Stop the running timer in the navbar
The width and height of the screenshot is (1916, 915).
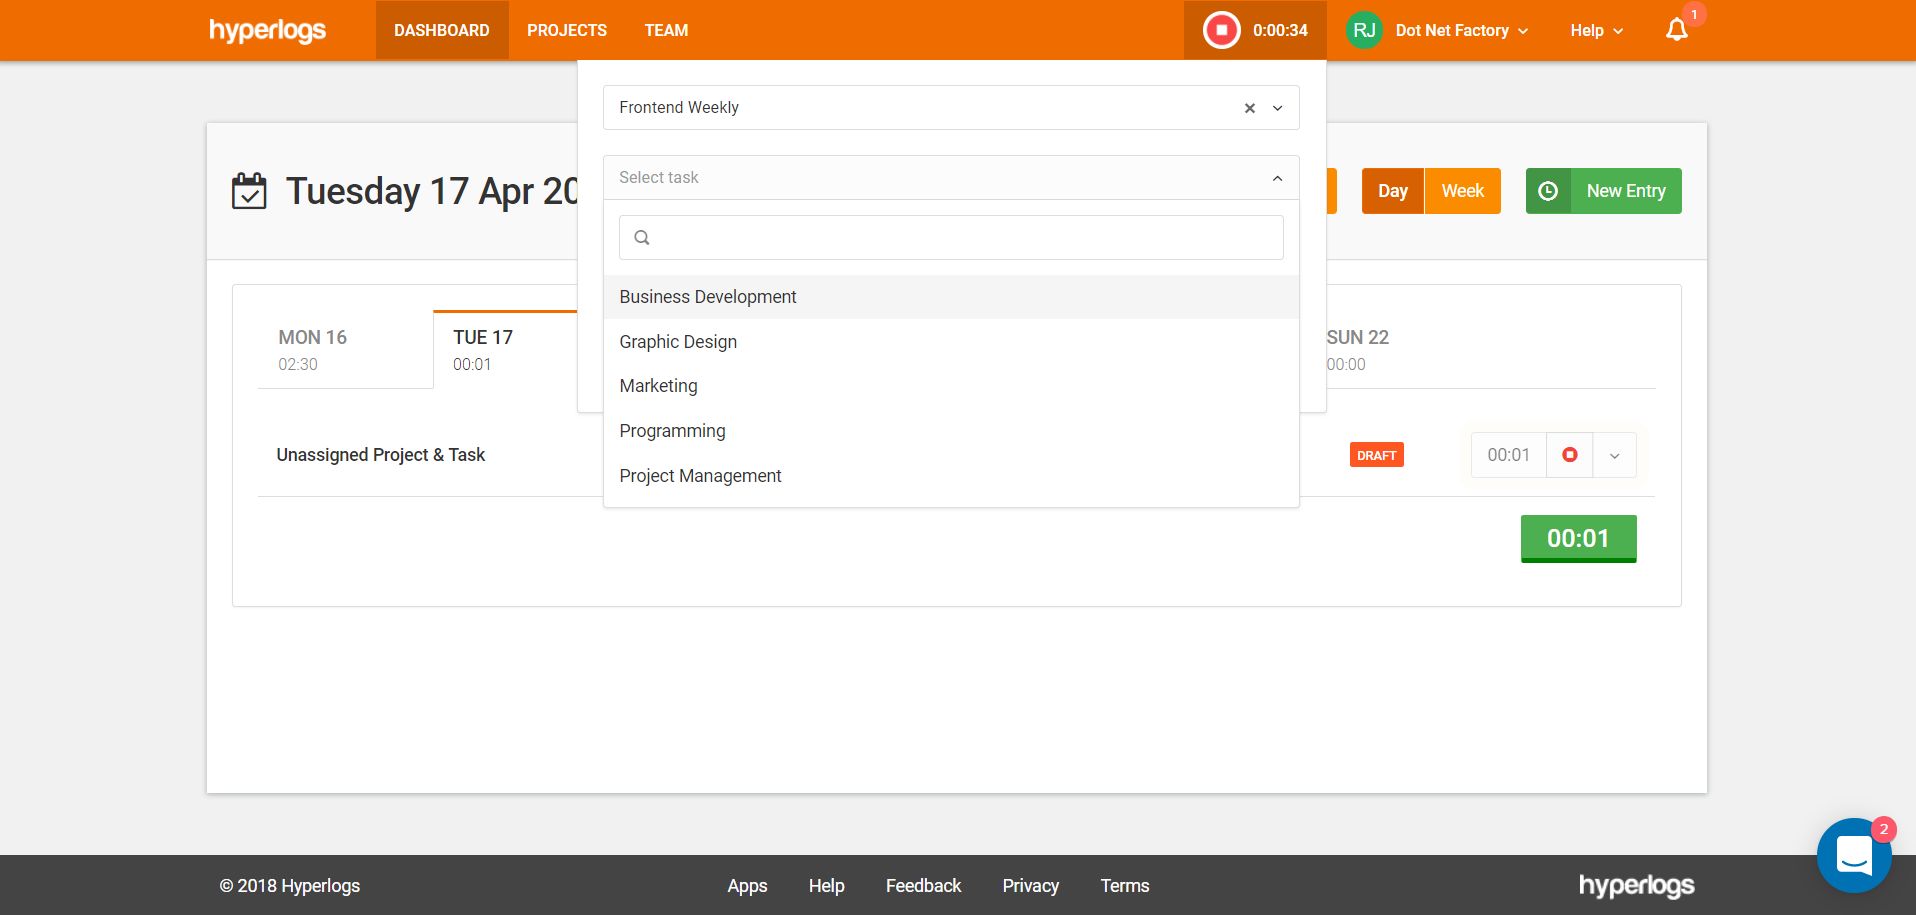pos(1220,30)
